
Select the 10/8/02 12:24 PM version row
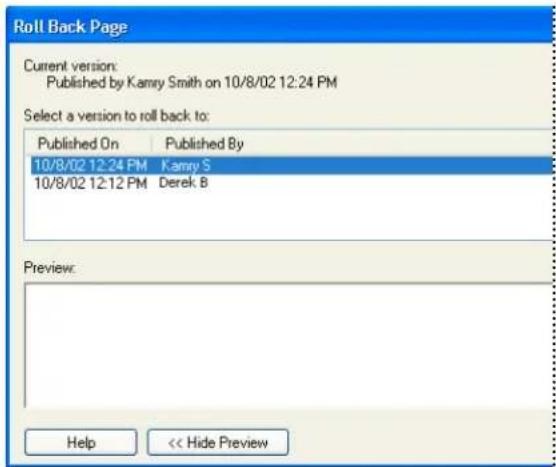point(291,165)
